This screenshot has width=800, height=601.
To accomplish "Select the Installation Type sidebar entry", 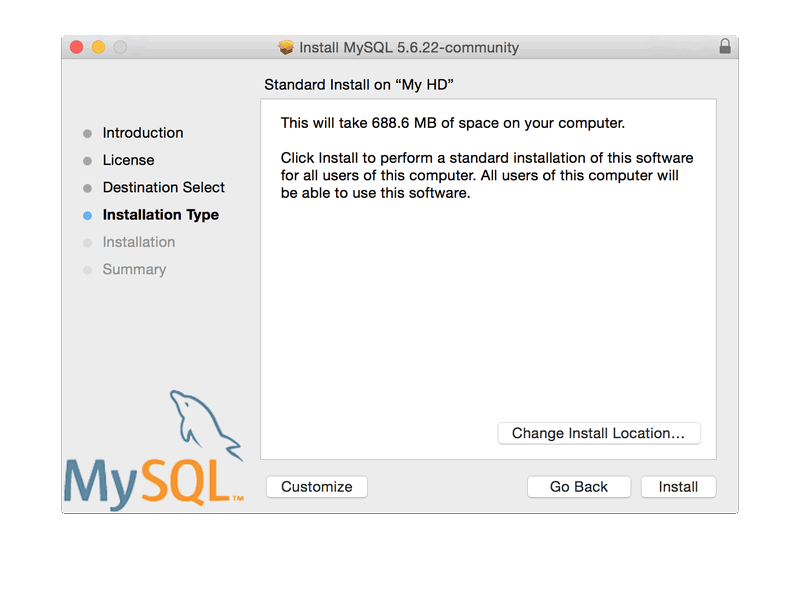I will pyautogui.click(x=160, y=214).
